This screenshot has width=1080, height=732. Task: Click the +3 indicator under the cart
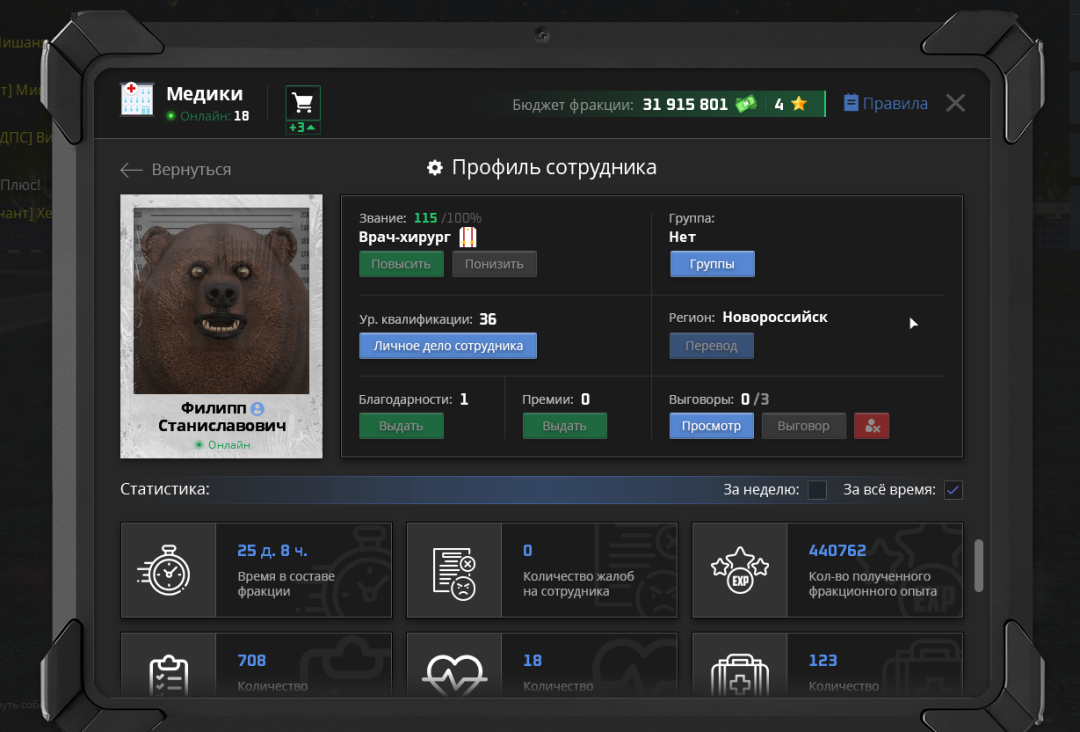tap(302, 127)
